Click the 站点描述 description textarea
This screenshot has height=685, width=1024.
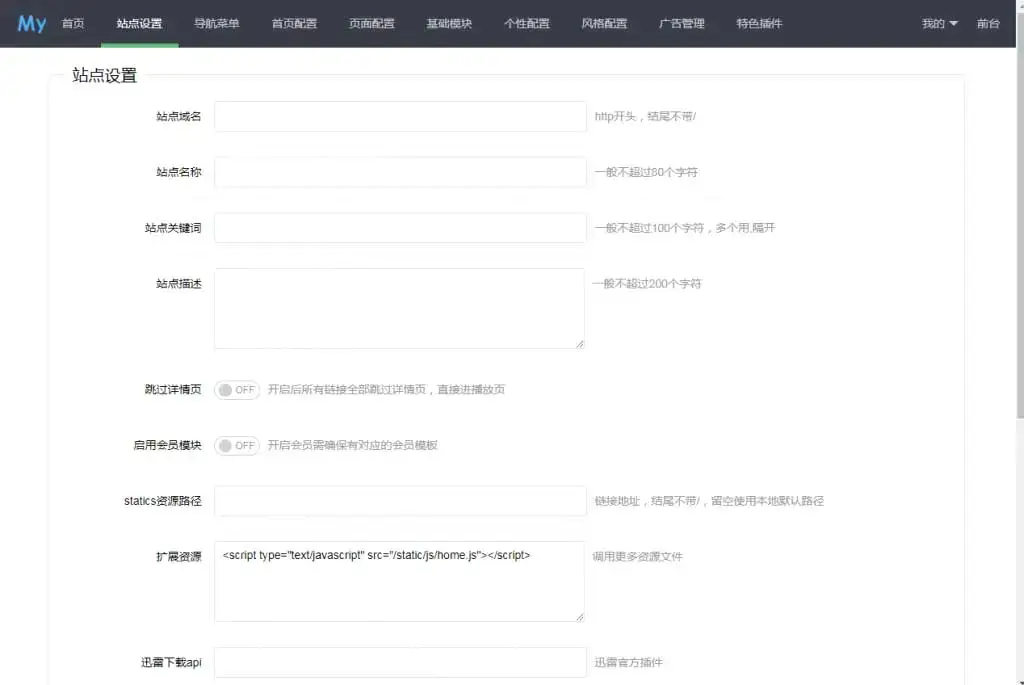[x=399, y=308]
